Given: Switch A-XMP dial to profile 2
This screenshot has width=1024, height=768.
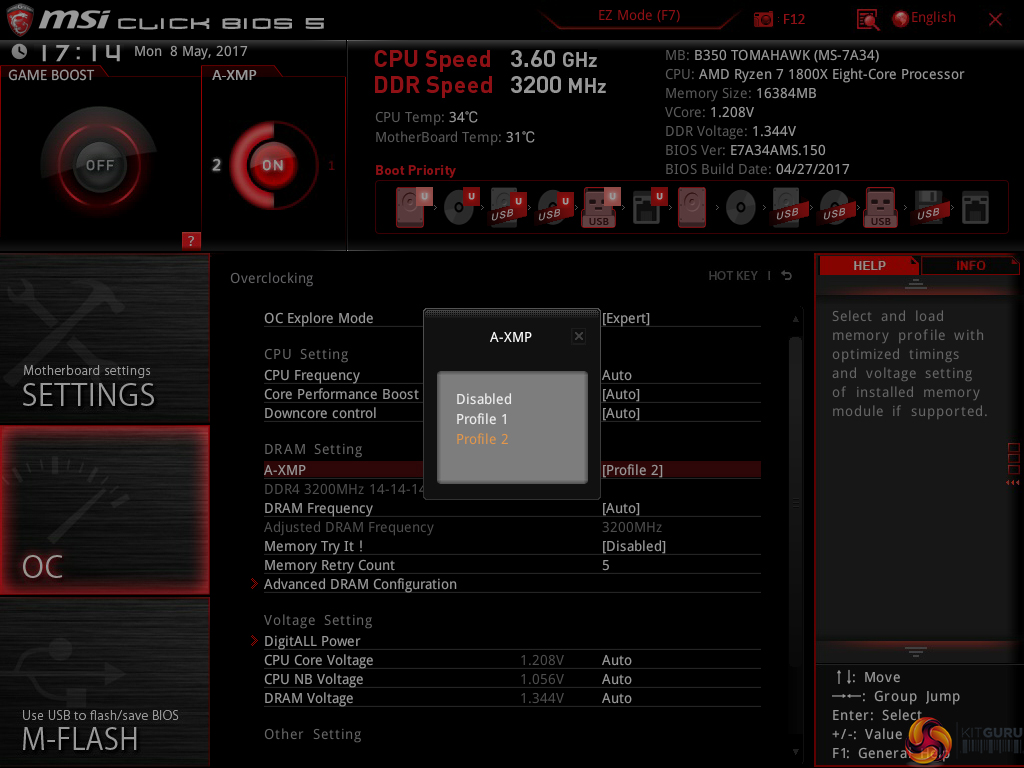Looking at the screenshot, I should coord(216,165).
